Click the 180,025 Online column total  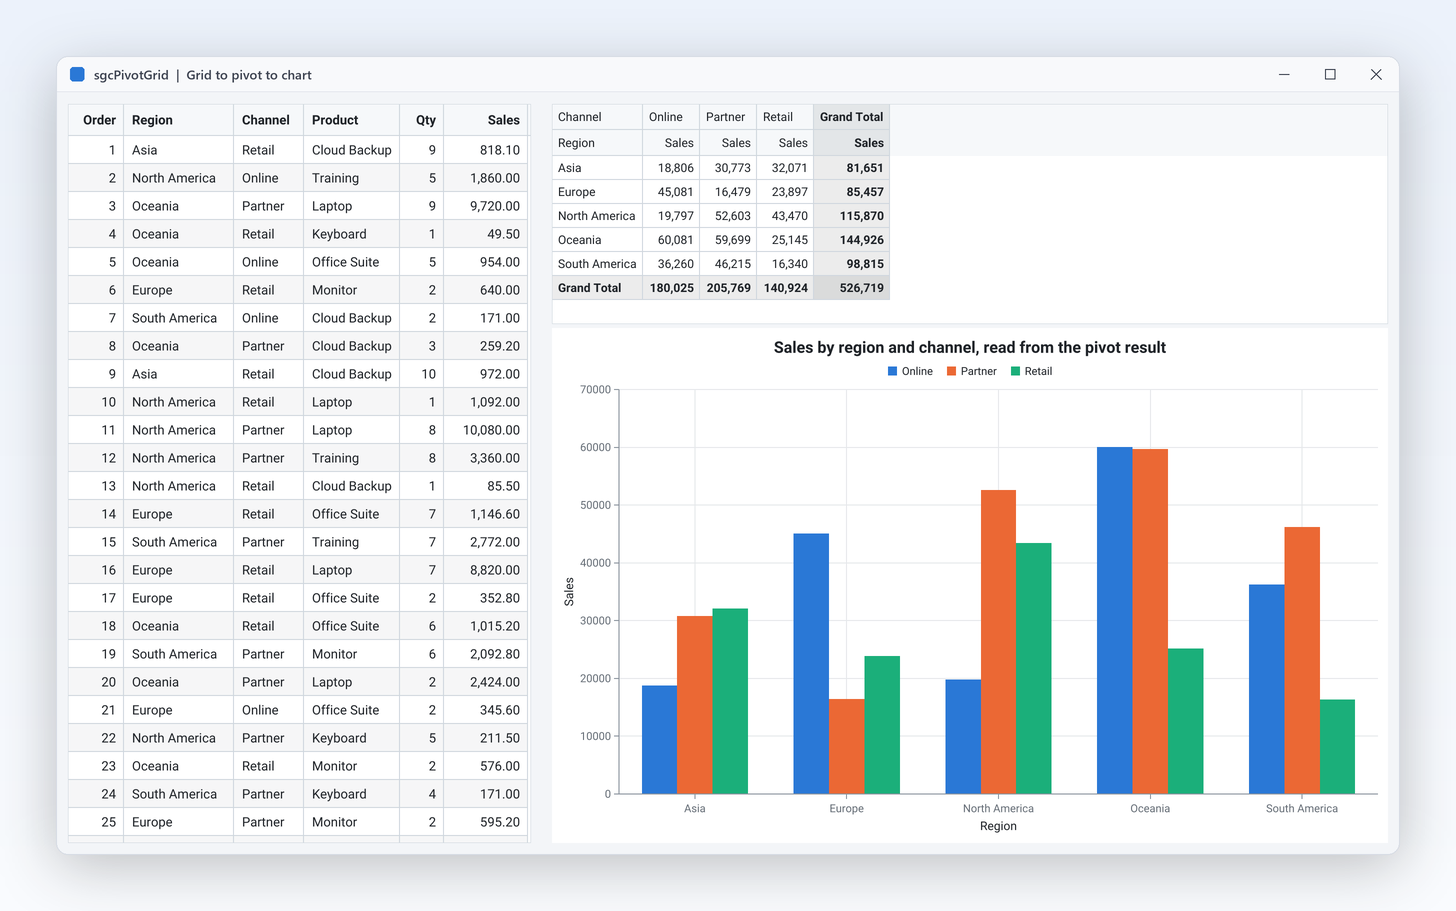click(671, 288)
